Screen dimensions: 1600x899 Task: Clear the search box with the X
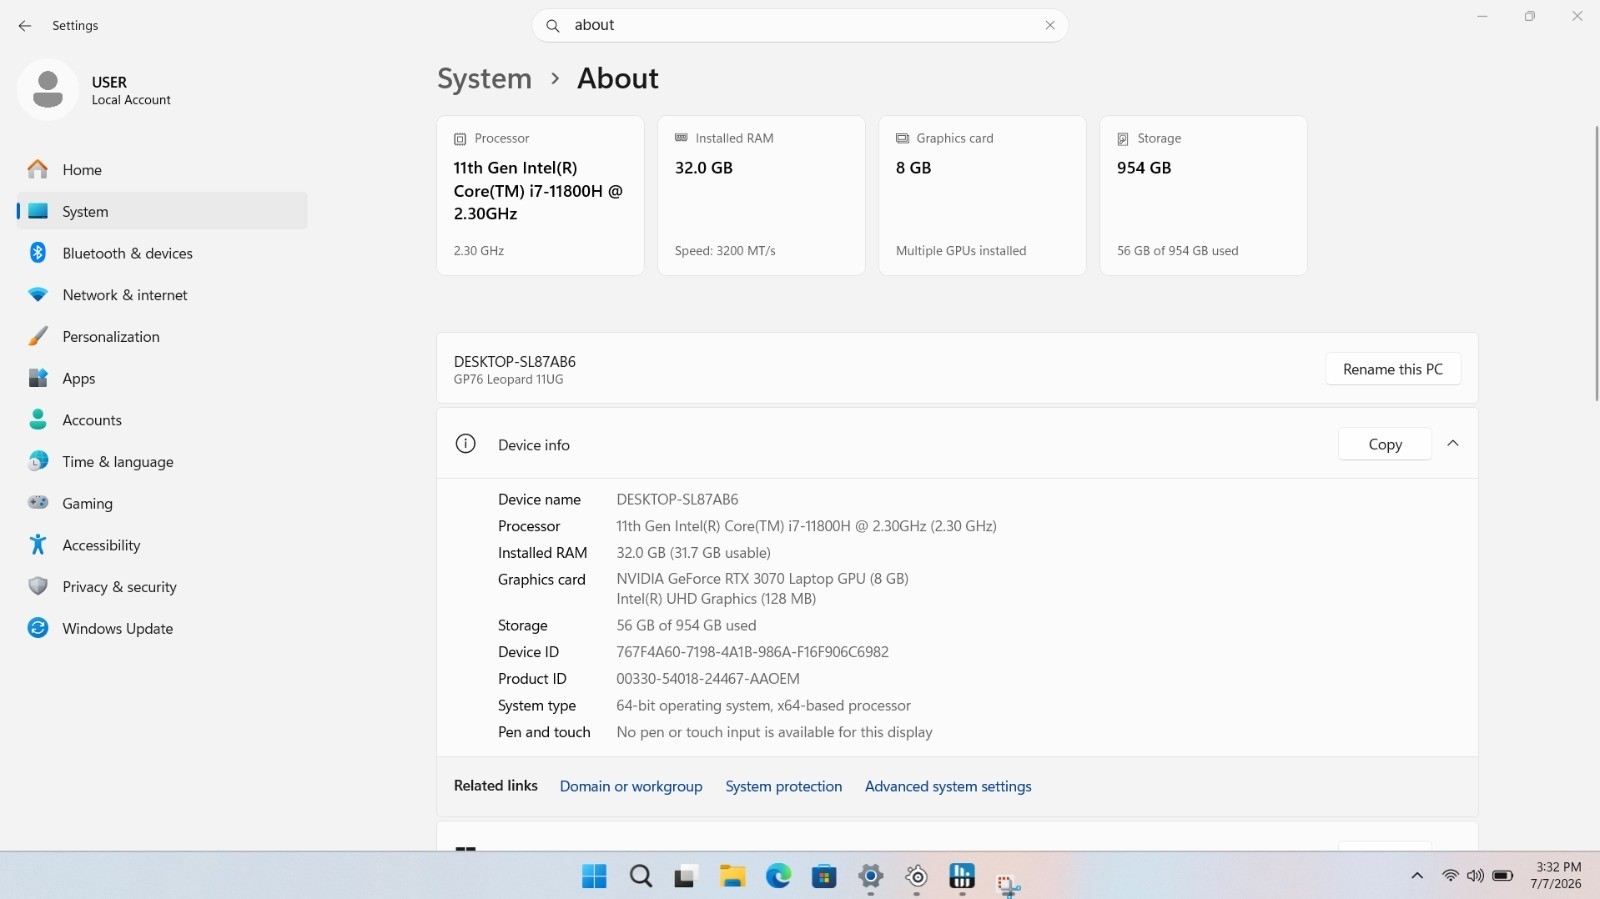(x=1050, y=26)
